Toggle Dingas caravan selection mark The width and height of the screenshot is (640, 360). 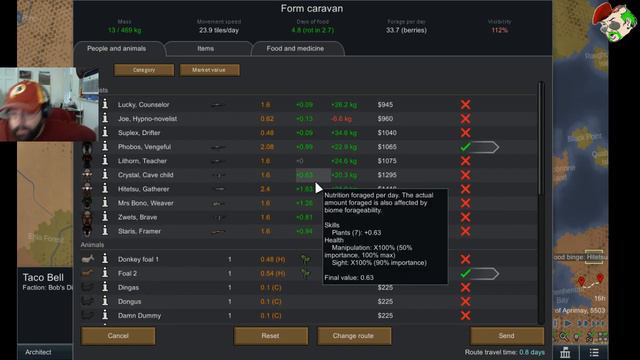[x=465, y=287]
